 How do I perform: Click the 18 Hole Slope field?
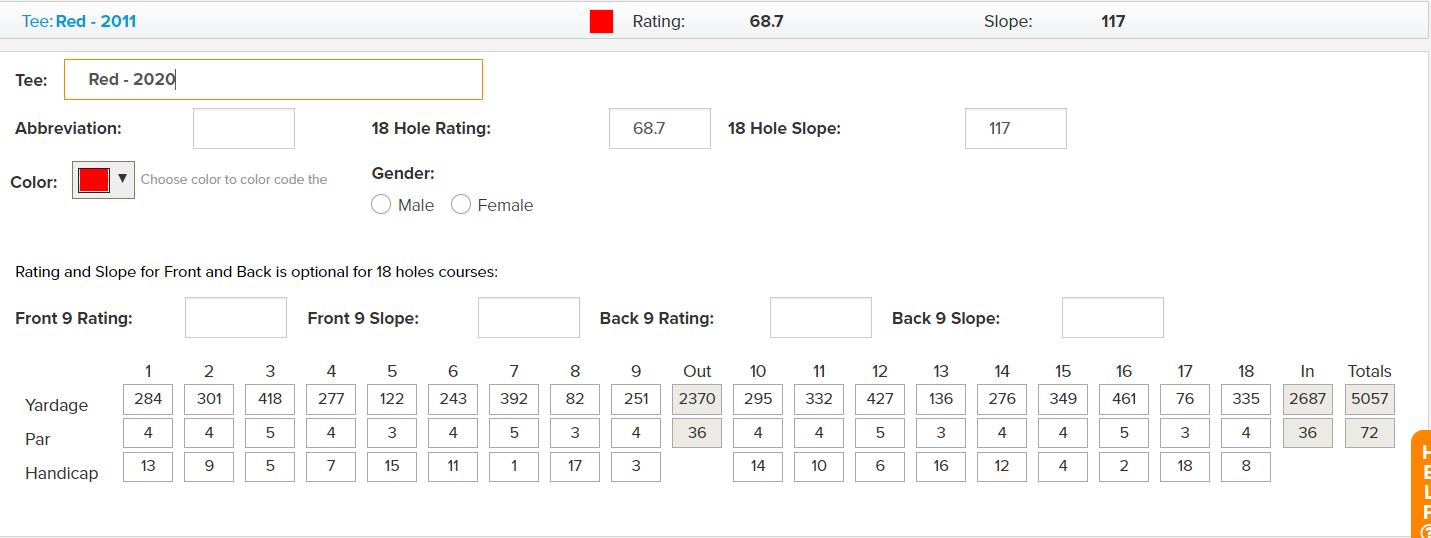pos(1016,128)
